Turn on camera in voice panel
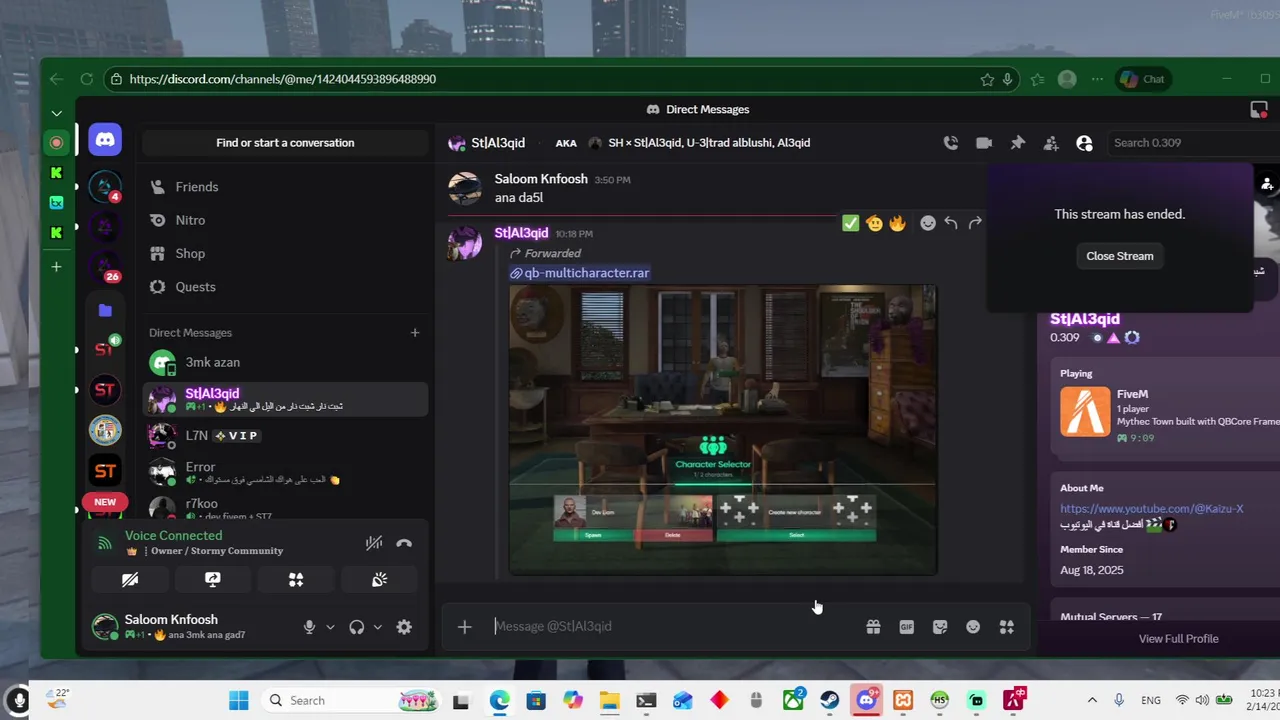Viewport: 1280px width, 720px height. pyautogui.click(x=130, y=580)
